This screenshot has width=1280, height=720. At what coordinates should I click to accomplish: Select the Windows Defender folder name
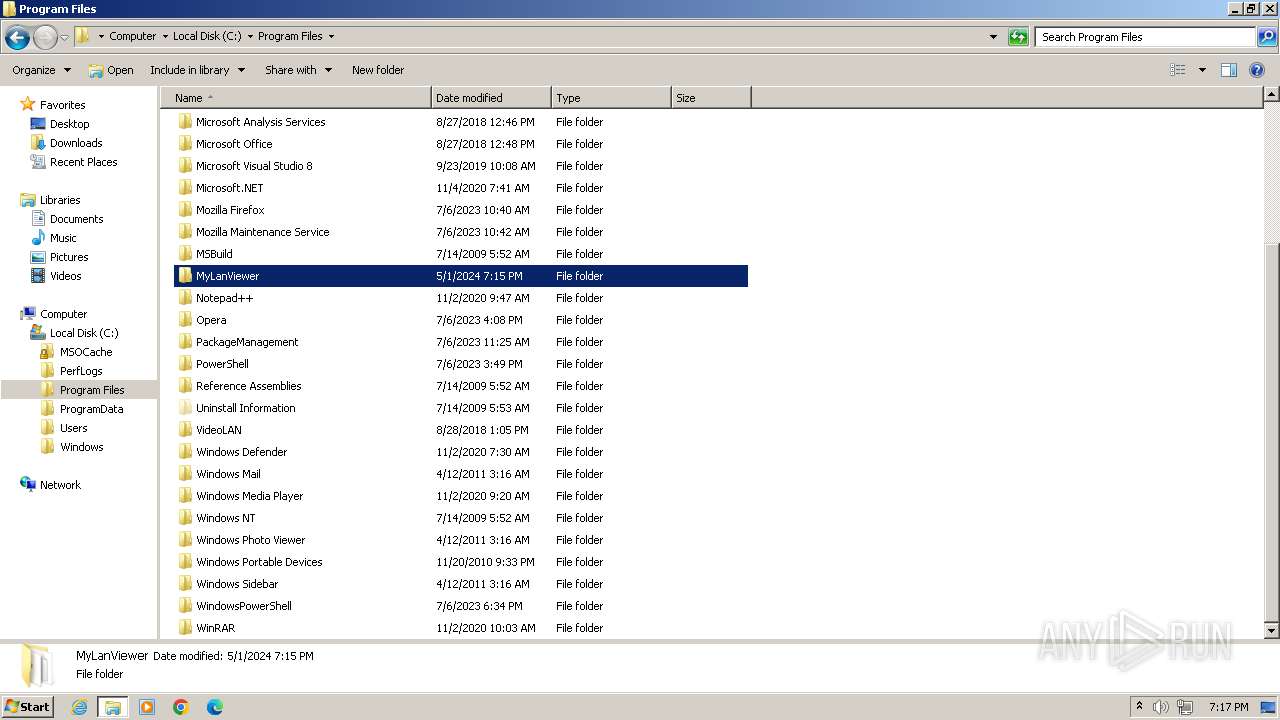point(241,452)
